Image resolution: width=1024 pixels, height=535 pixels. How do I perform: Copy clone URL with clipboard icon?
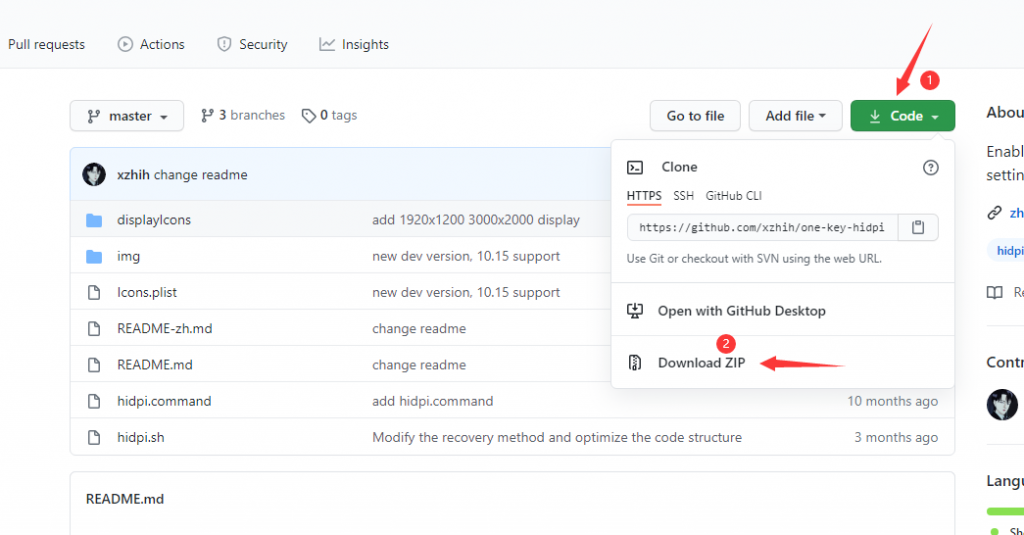[x=918, y=227]
